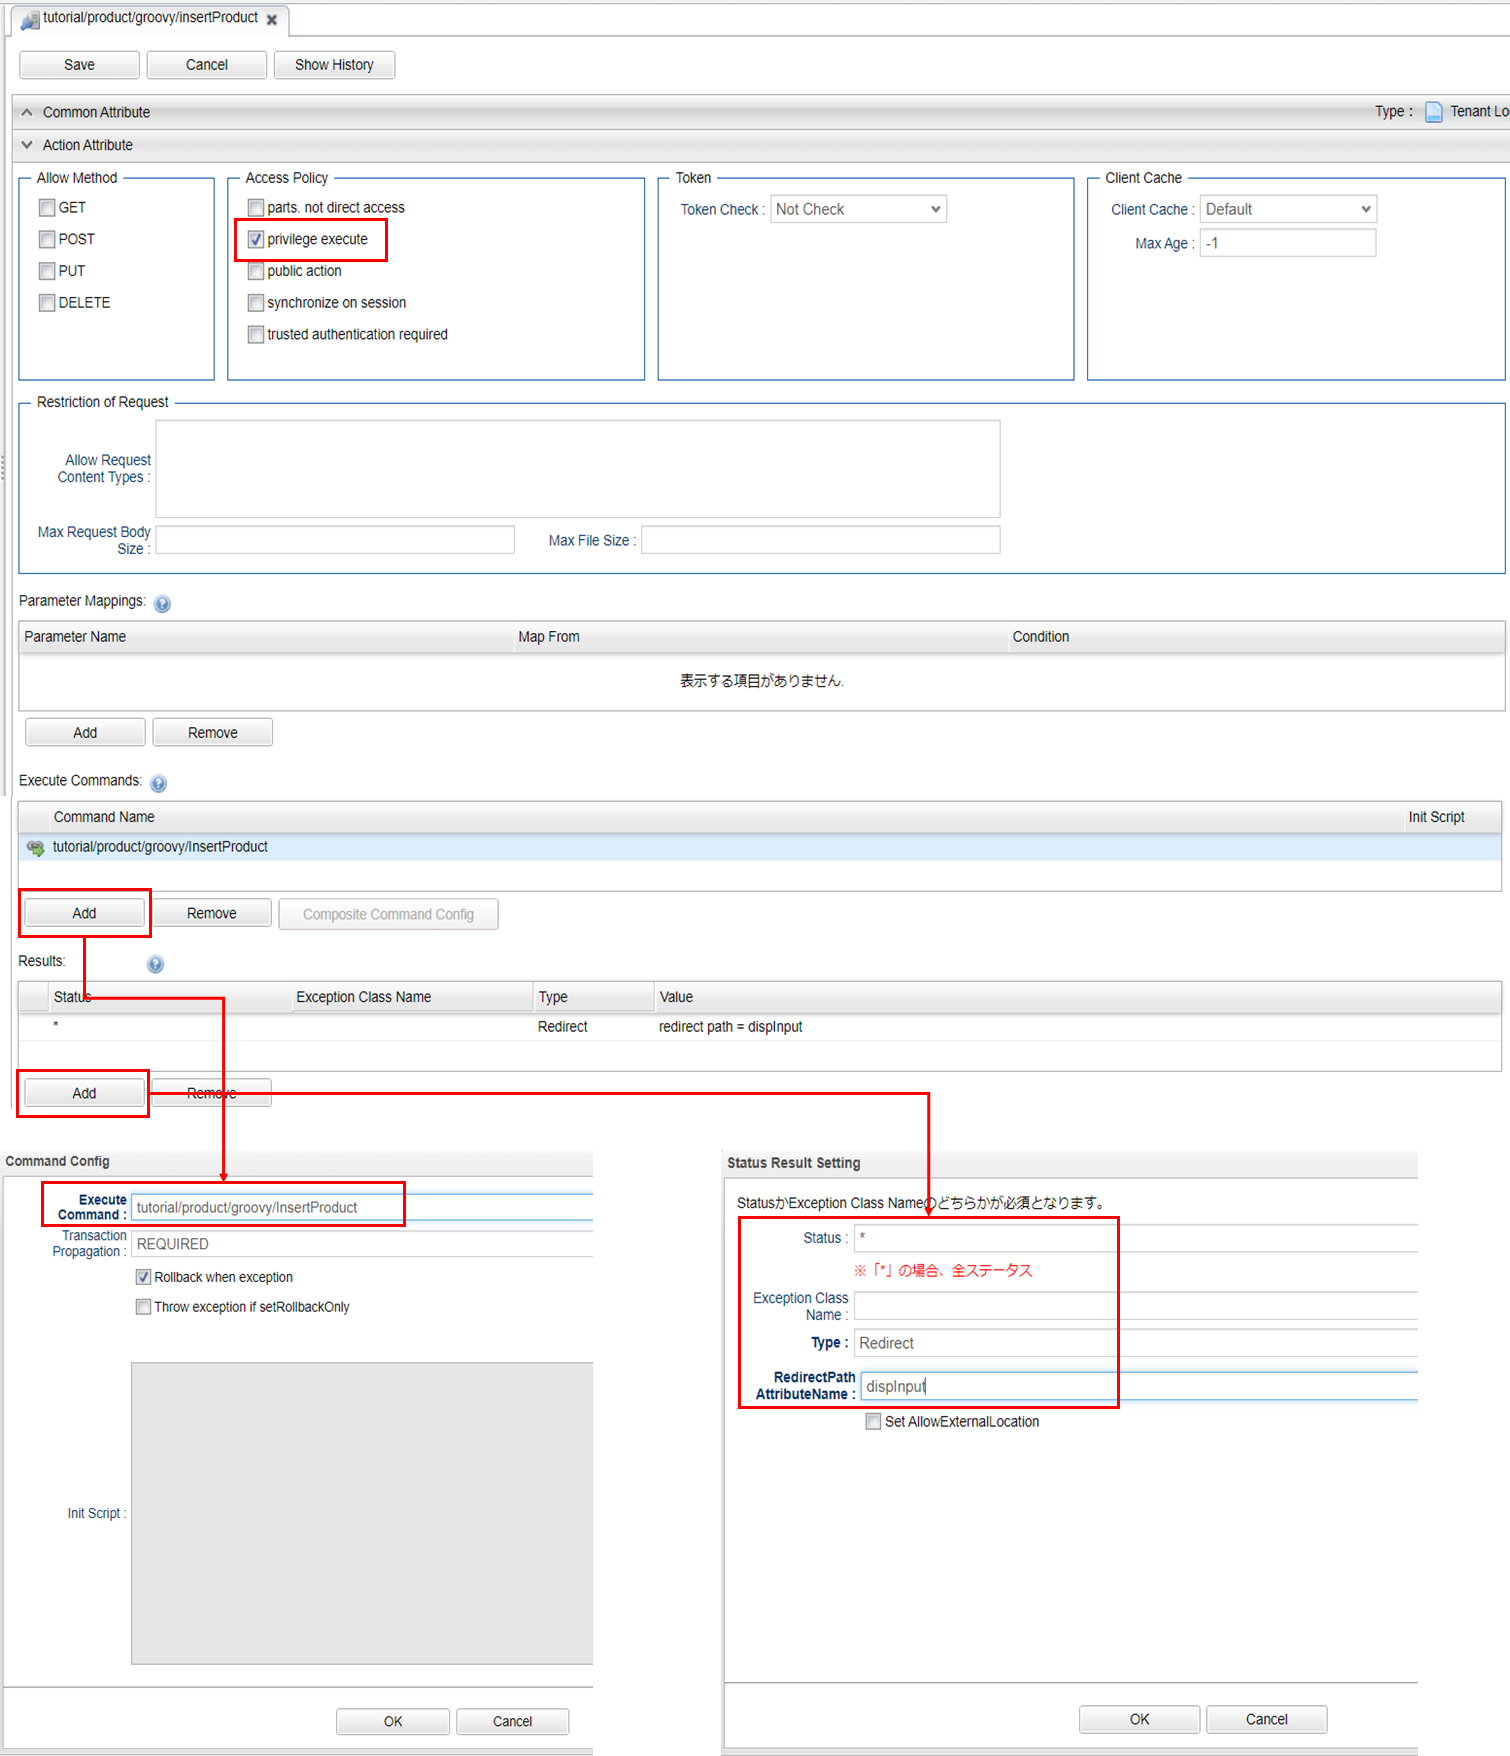Add a new result entry
Screen dimensions: 1510x1756
pos(84,1093)
